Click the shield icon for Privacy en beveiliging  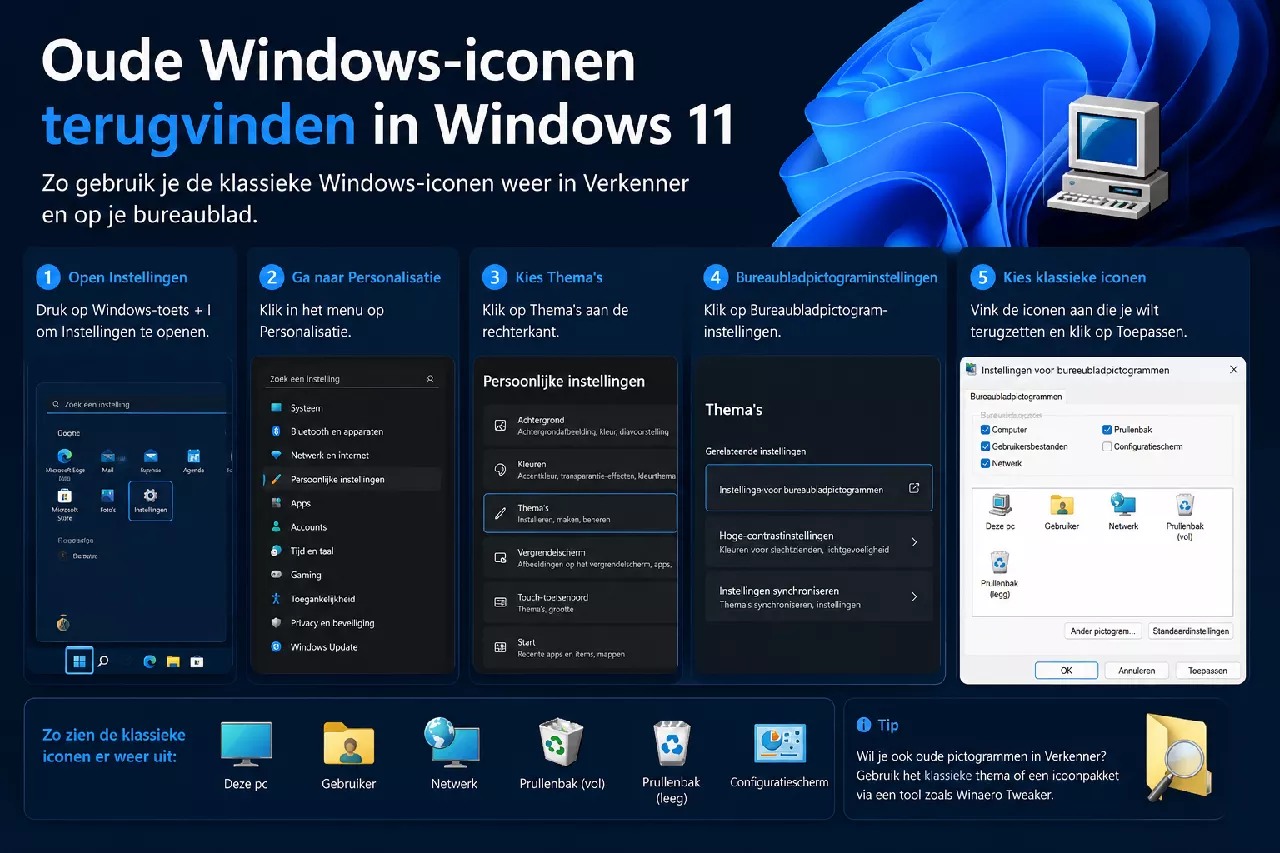click(277, 623)
